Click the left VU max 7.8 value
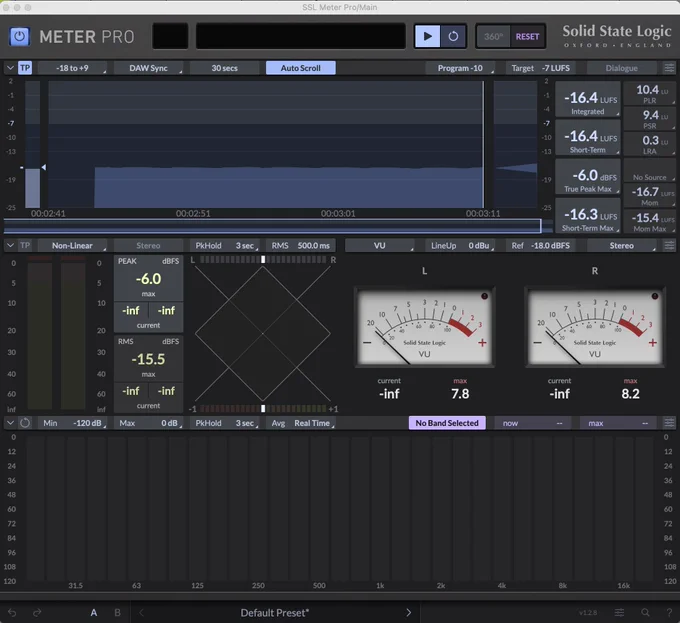This screenshot has height=623, width=680. click(460, 394)
